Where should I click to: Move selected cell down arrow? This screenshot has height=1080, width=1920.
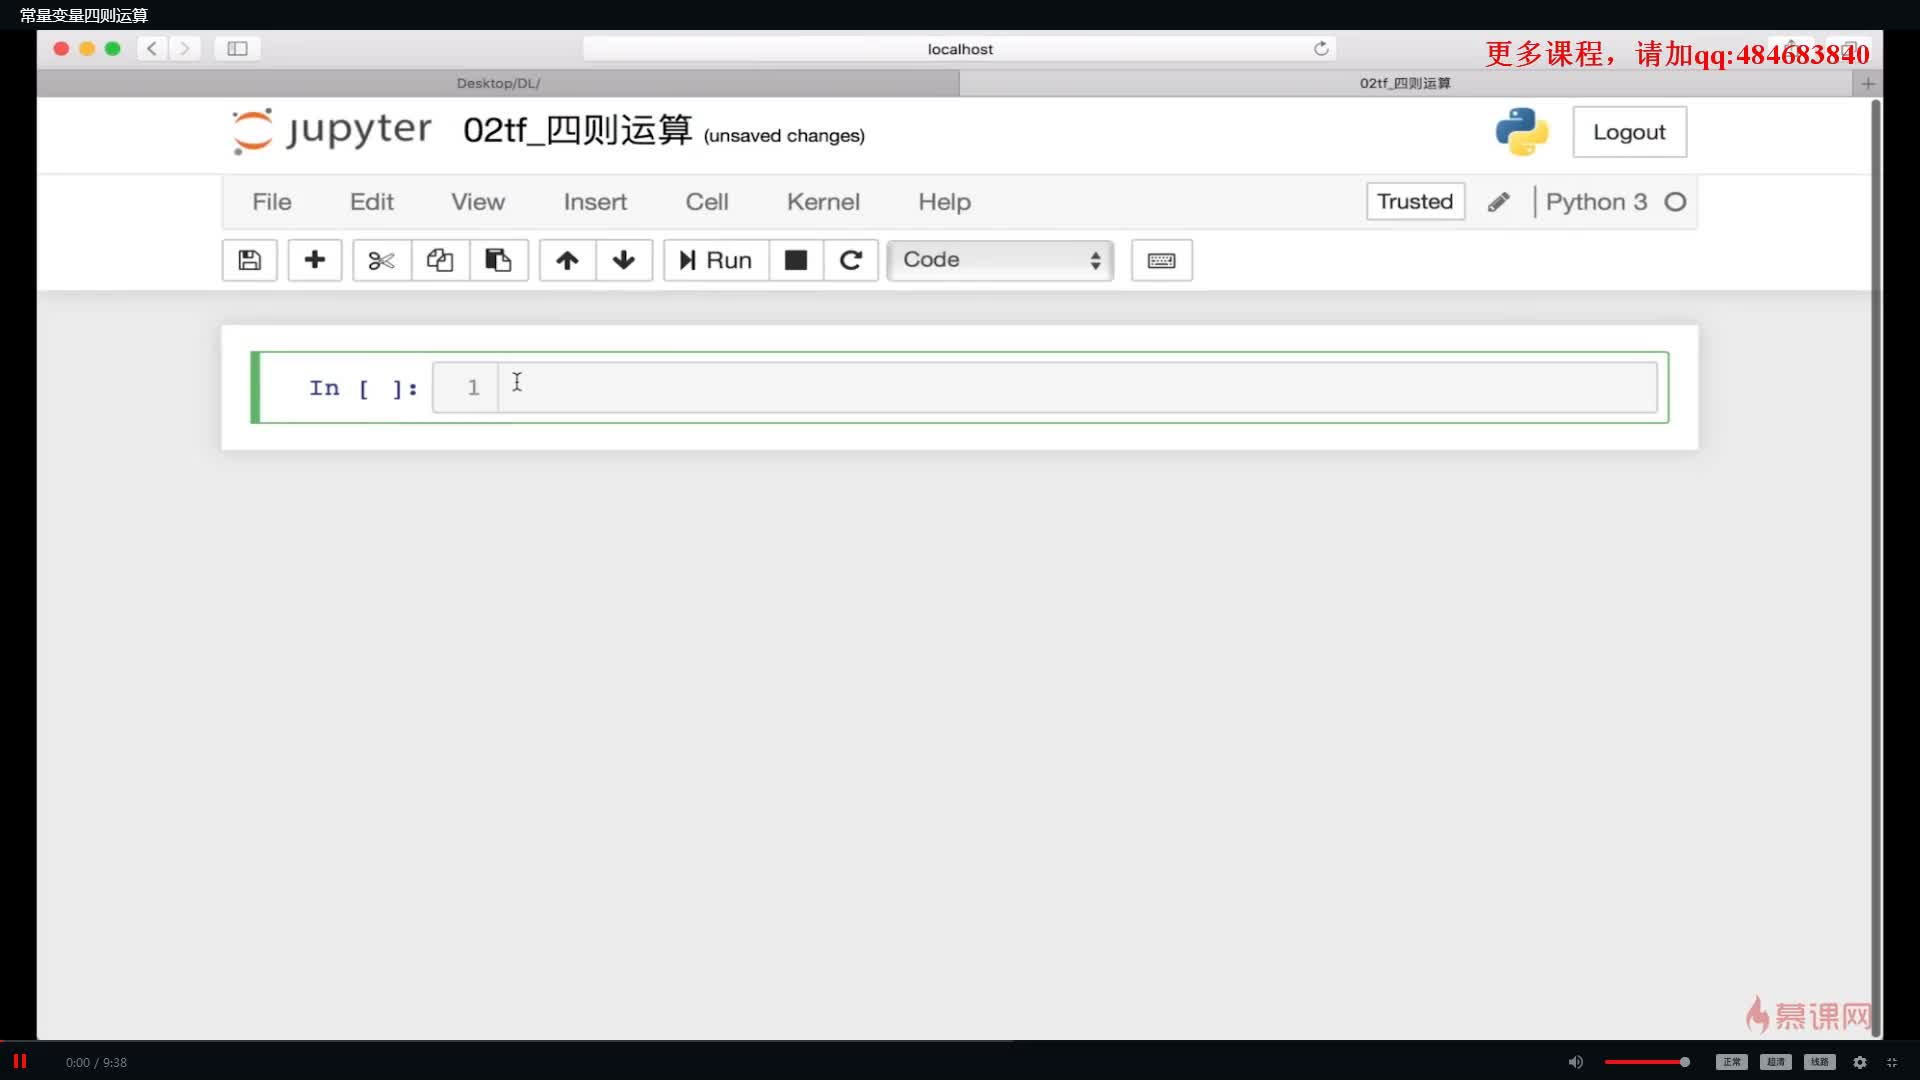[x=624, y=260]
